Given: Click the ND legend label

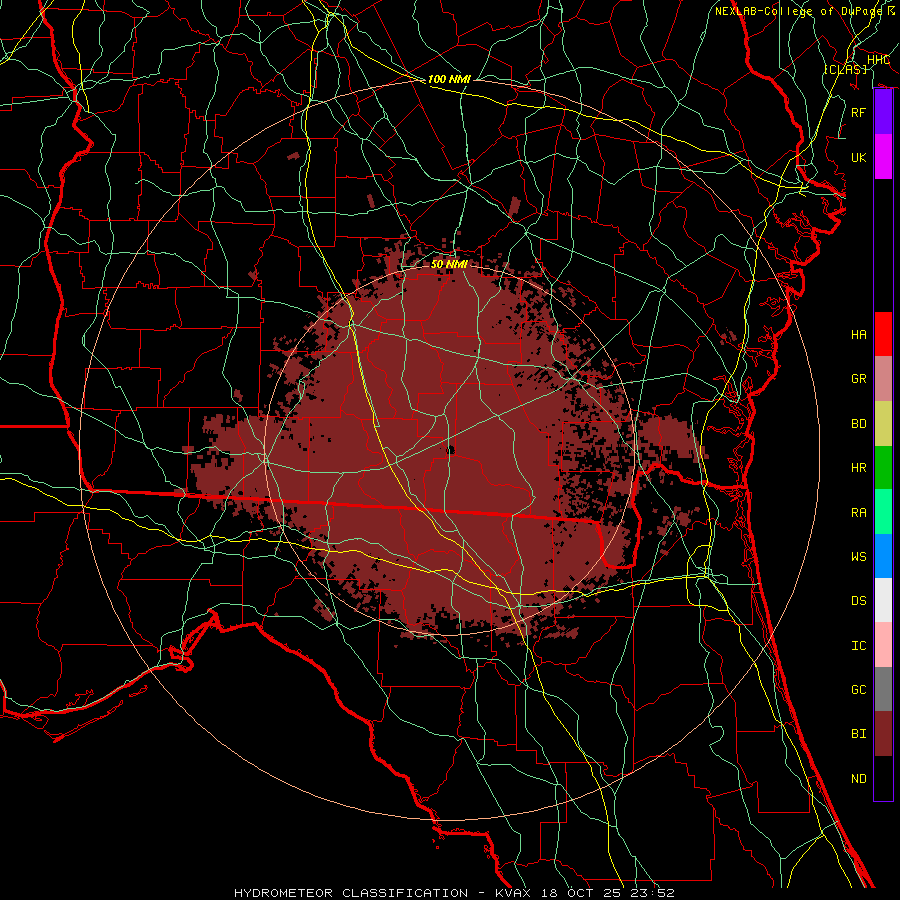Looking at the screenshot, I should (x=859, y=779).
